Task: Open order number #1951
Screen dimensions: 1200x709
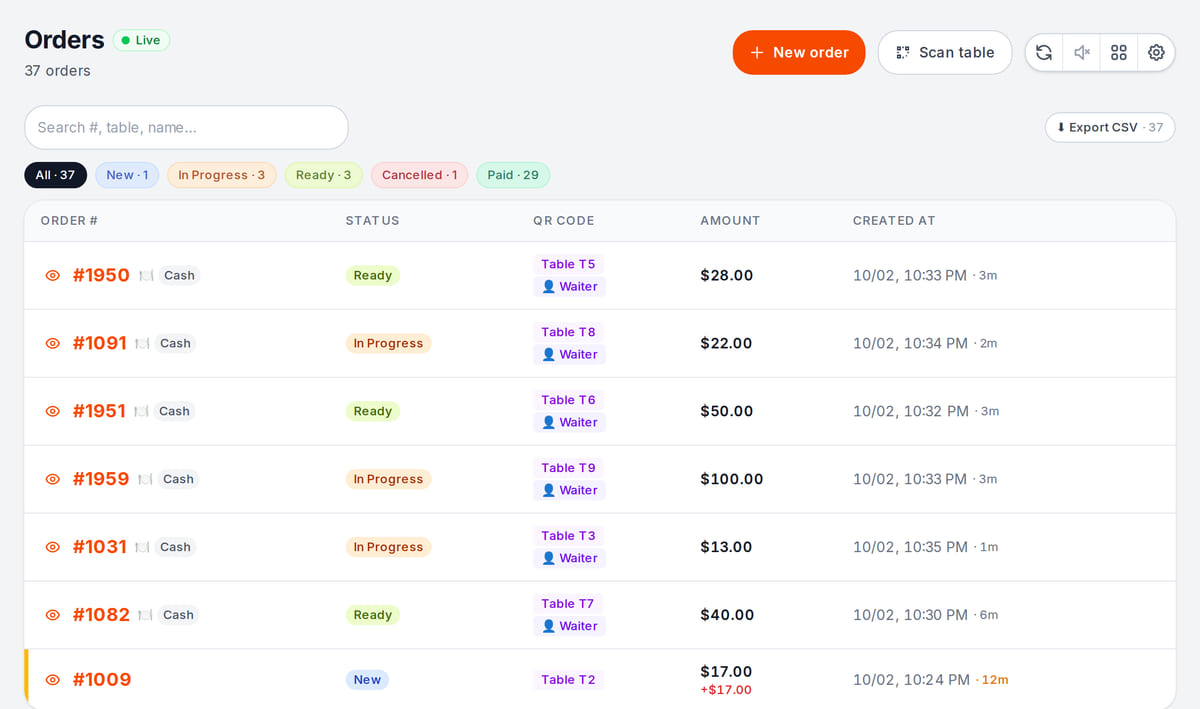Action: 99,411
